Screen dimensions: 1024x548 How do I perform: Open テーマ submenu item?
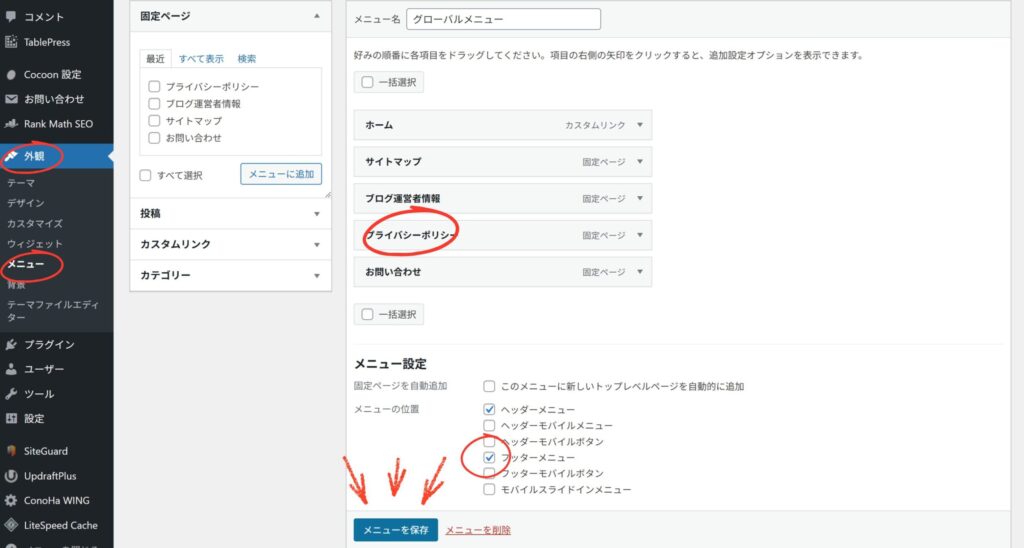coord(21,183)
